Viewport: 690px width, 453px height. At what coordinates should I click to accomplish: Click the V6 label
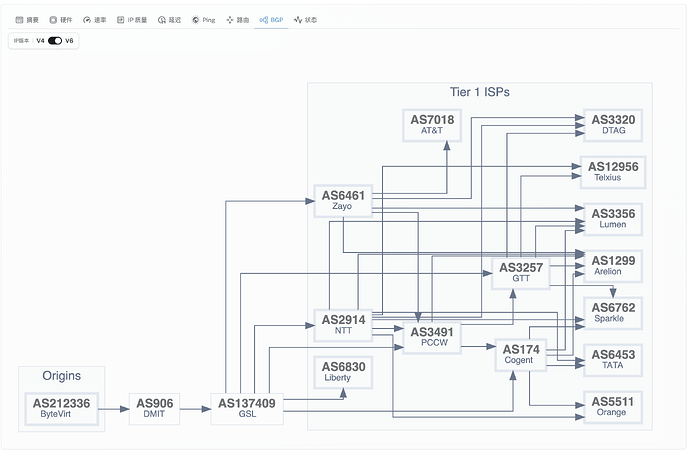(x=69, y=41)
